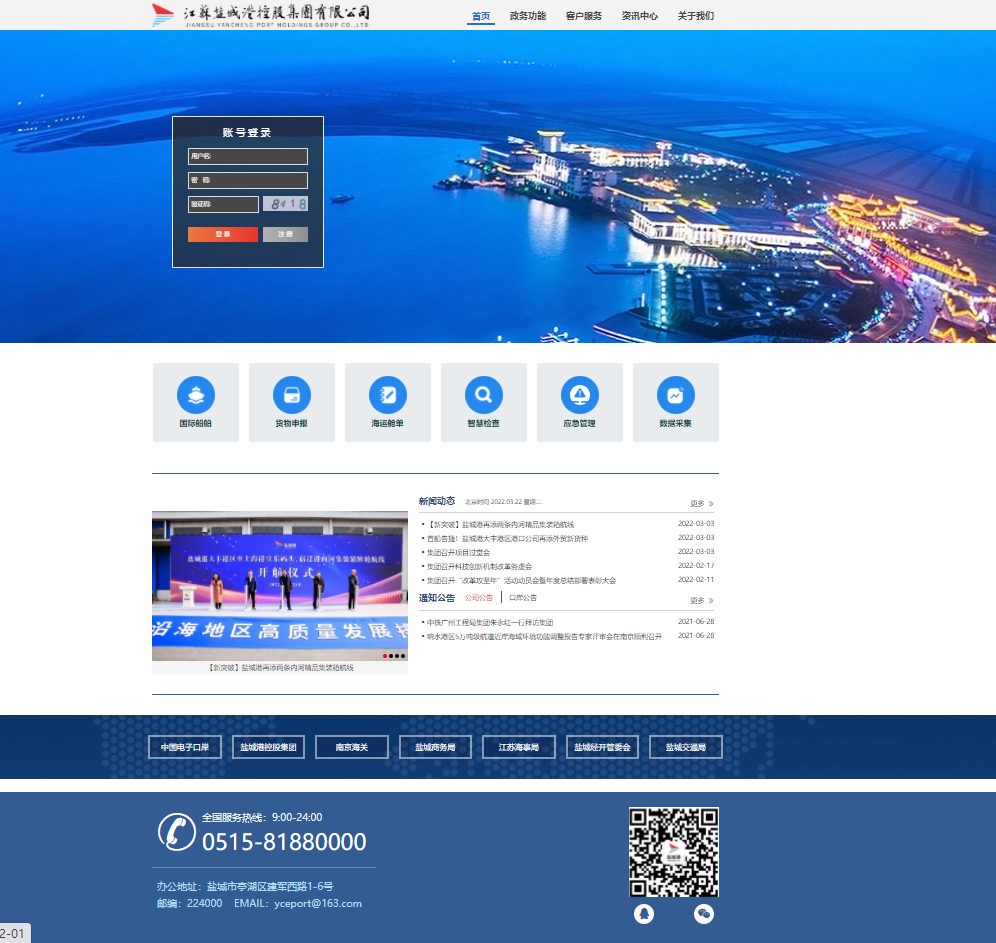Select the 智慧检查 magnifier icon
Screen dimensions: 996x943
(x=483, y=395)
